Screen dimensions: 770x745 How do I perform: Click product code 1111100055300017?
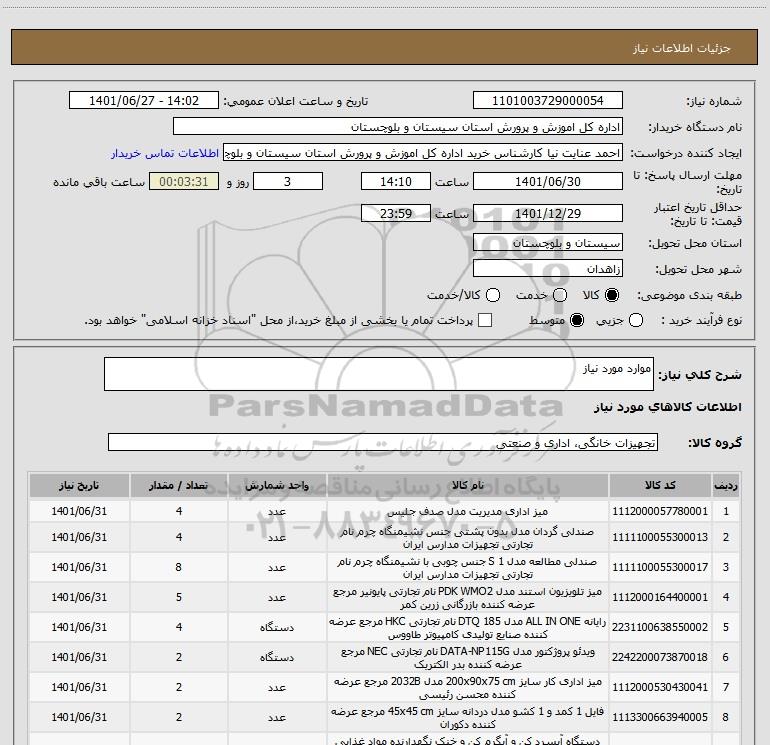point(660,567)
